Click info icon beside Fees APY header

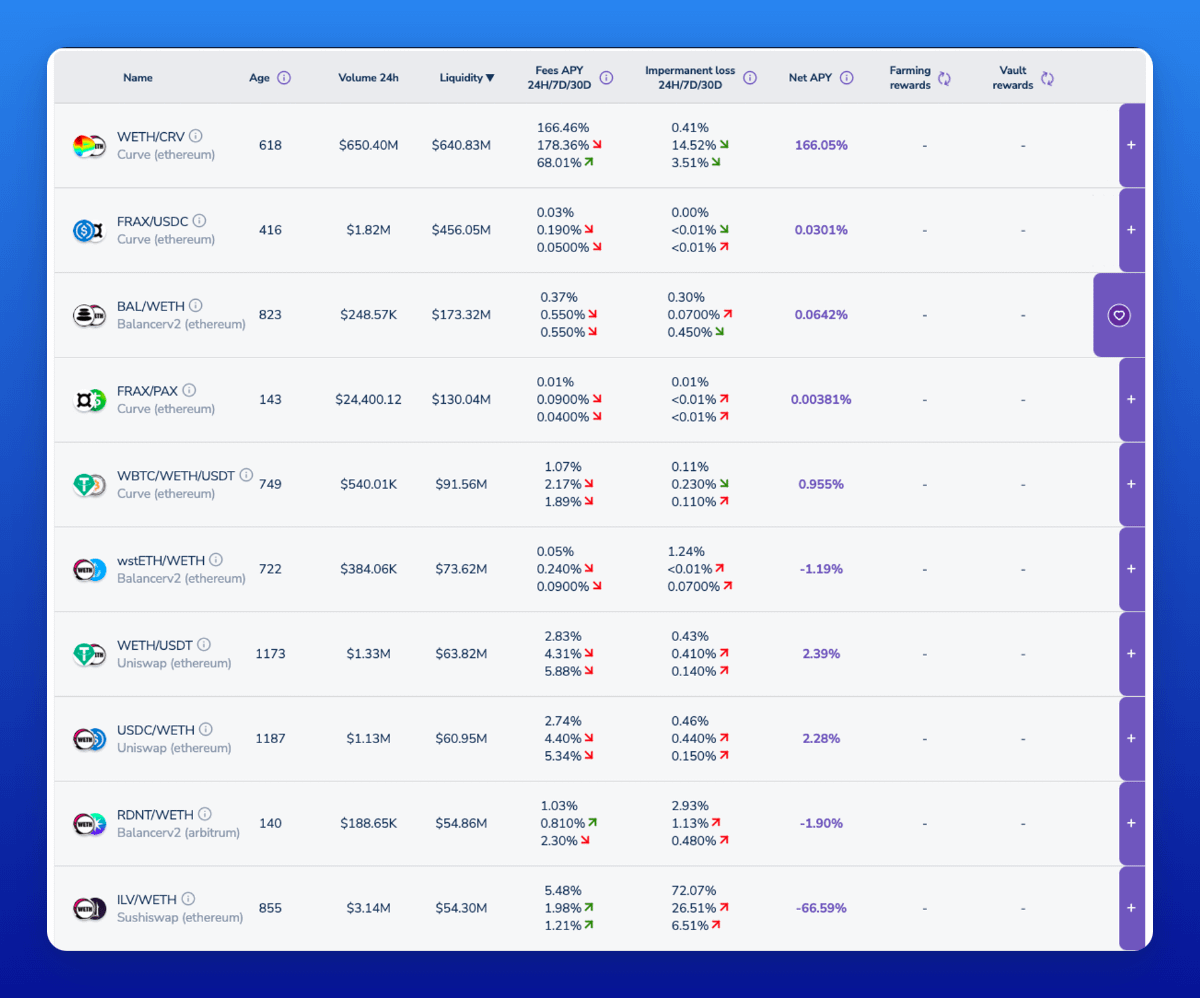pos(606,78)
